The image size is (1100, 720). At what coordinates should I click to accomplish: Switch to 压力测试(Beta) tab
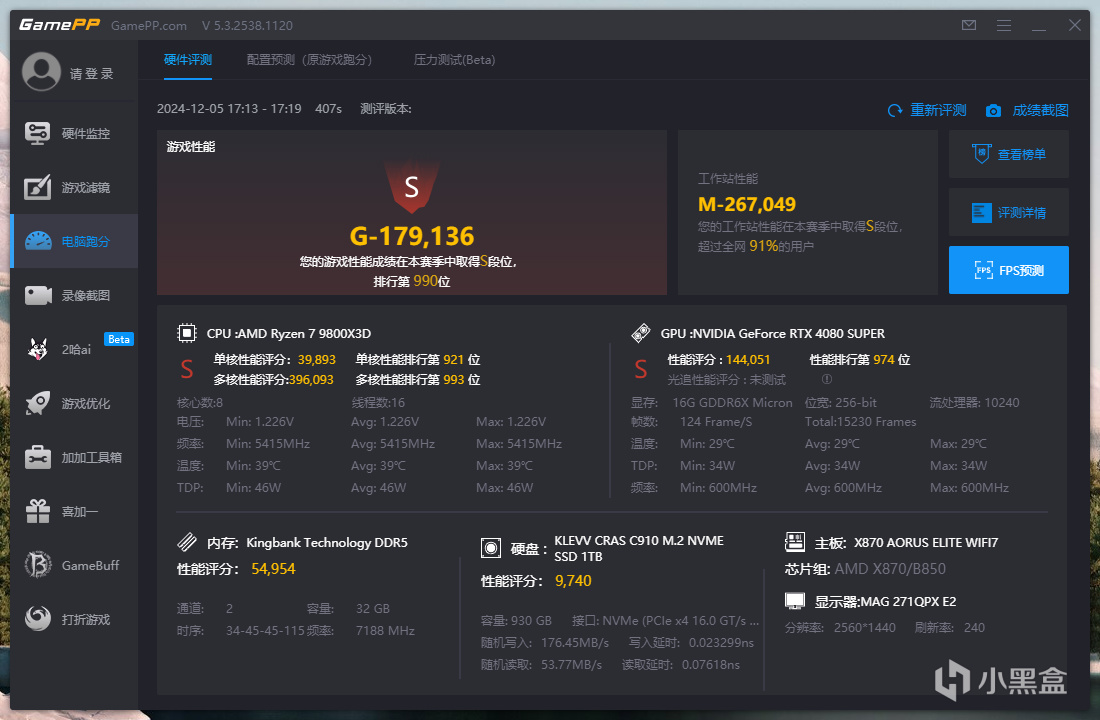455,60
